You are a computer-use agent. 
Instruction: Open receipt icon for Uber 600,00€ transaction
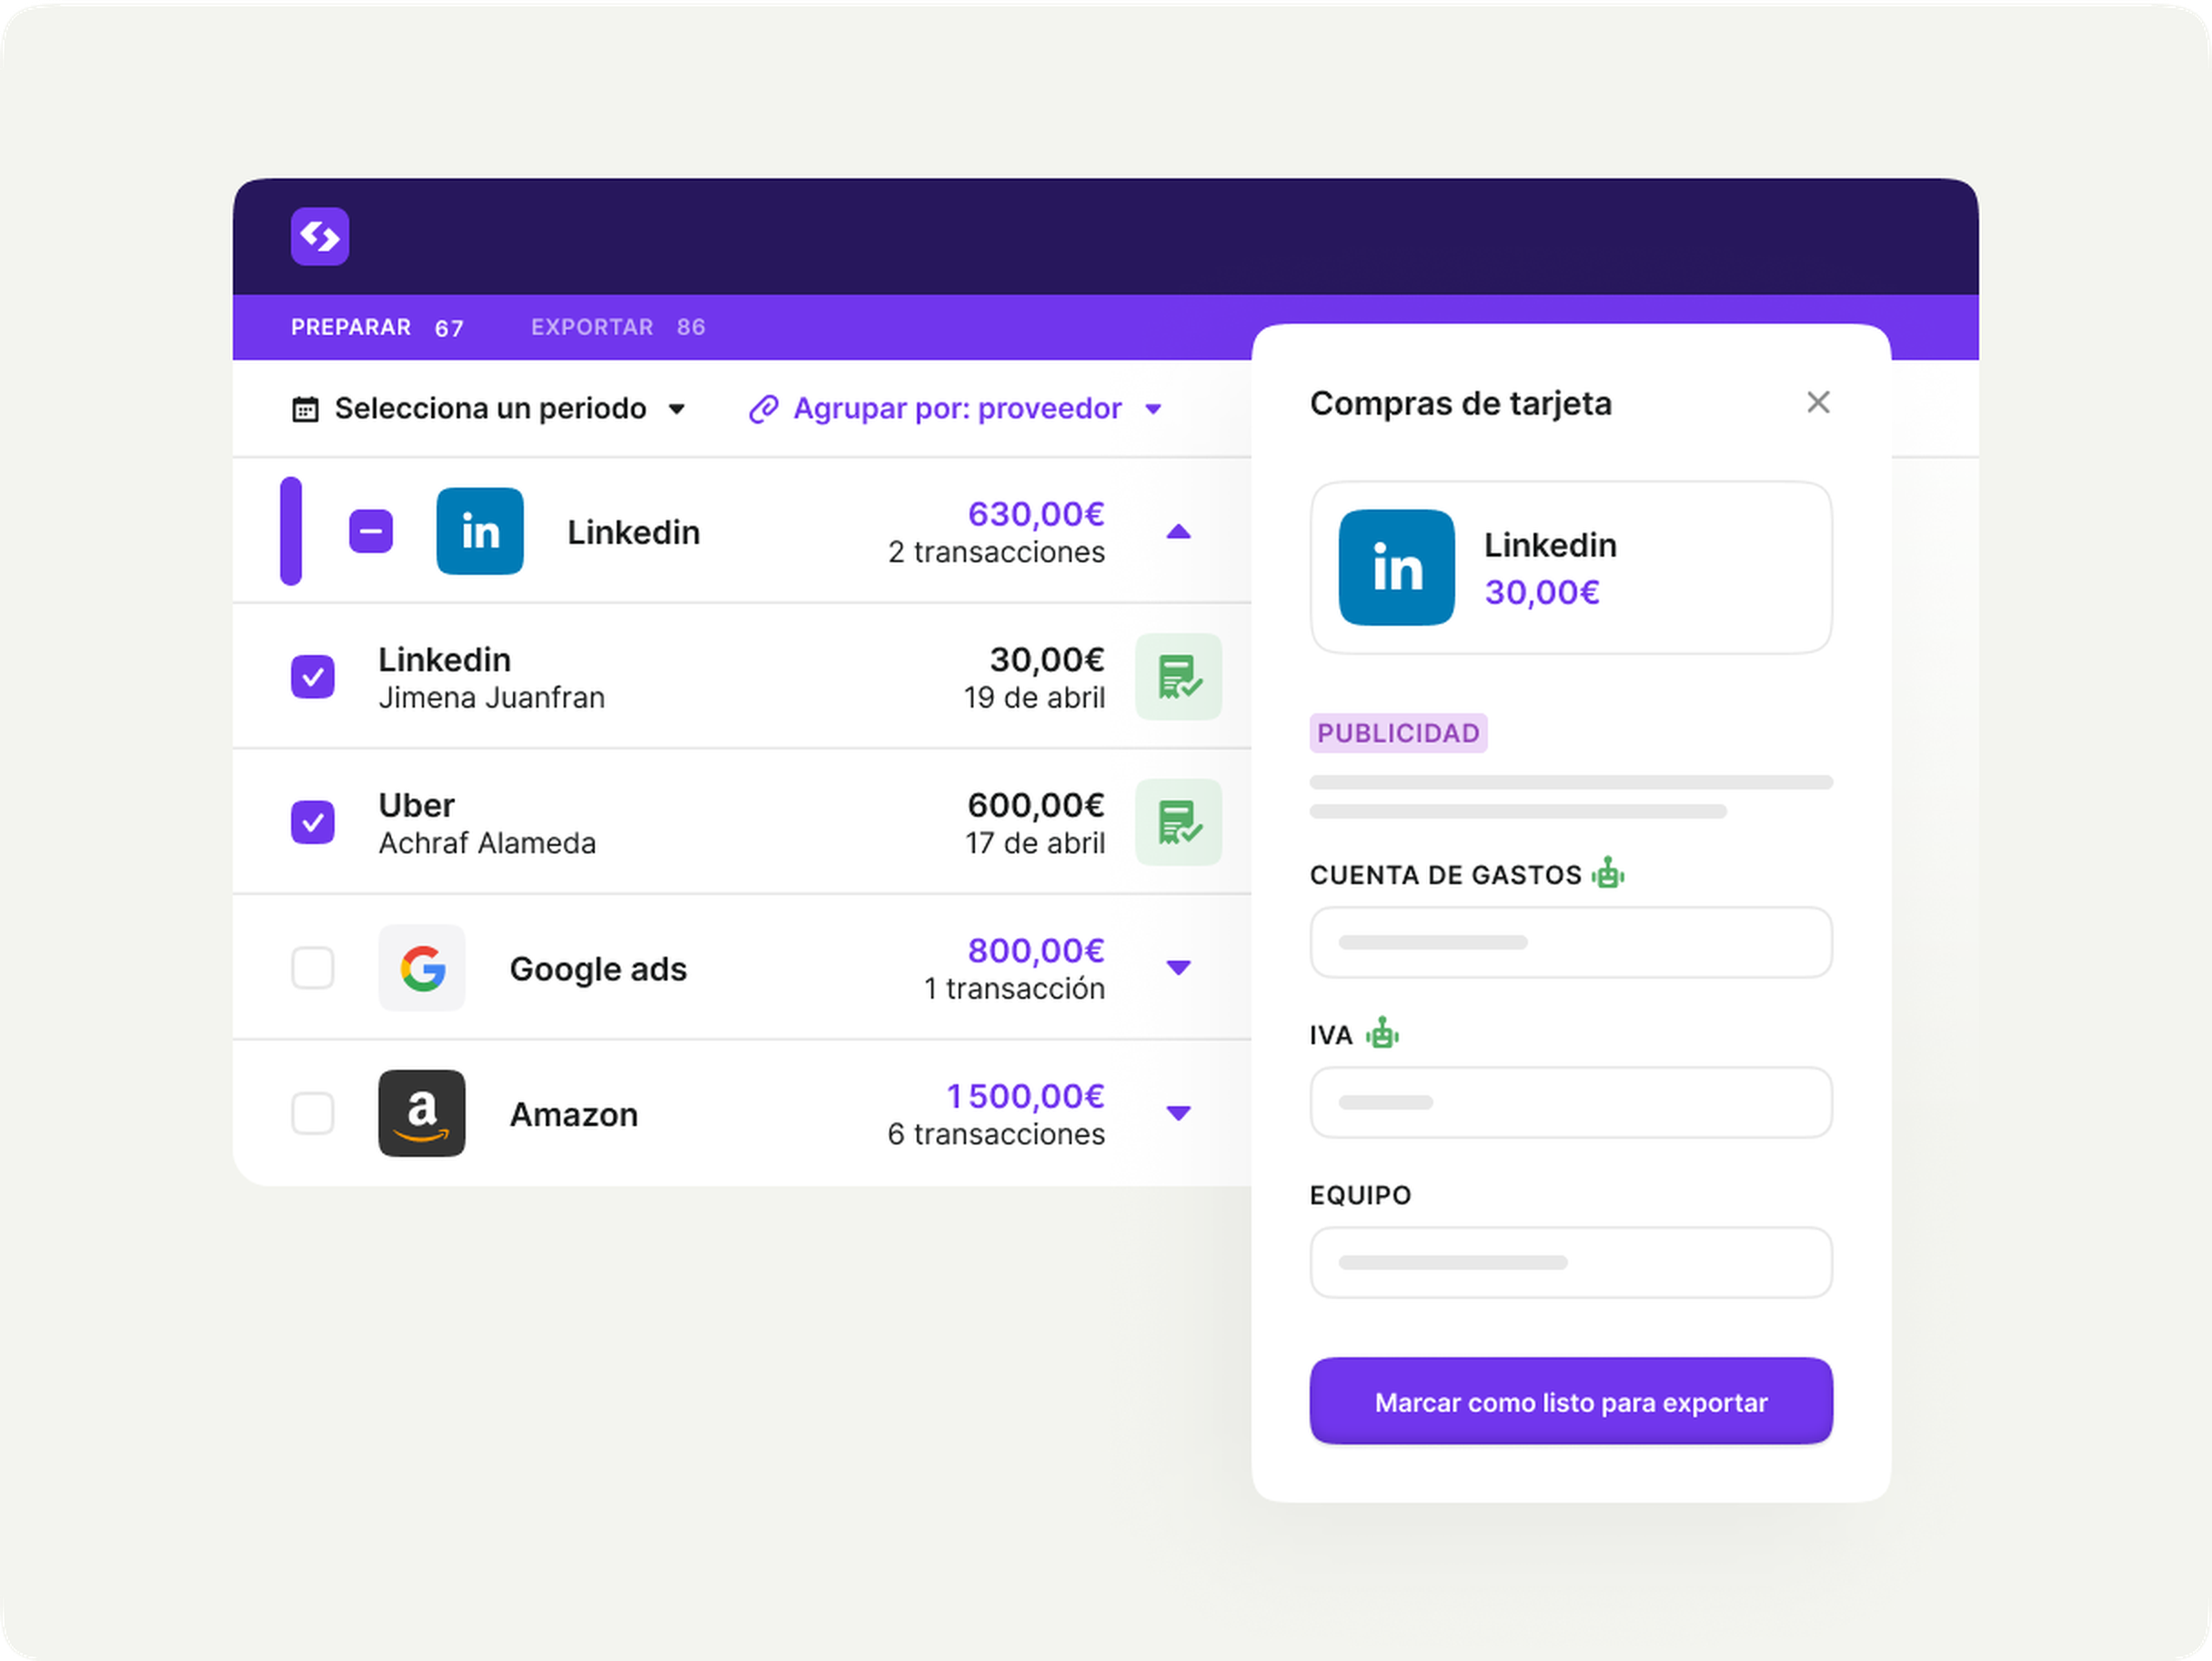[x=1178, y=822]
